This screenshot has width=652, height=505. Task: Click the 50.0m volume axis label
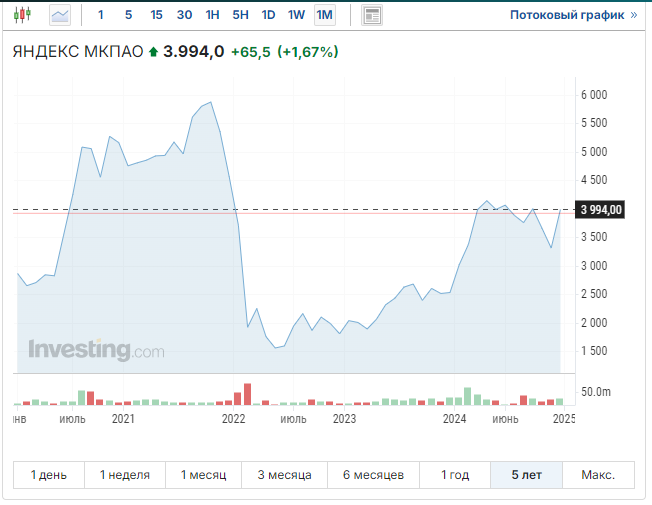coord(595,391)
